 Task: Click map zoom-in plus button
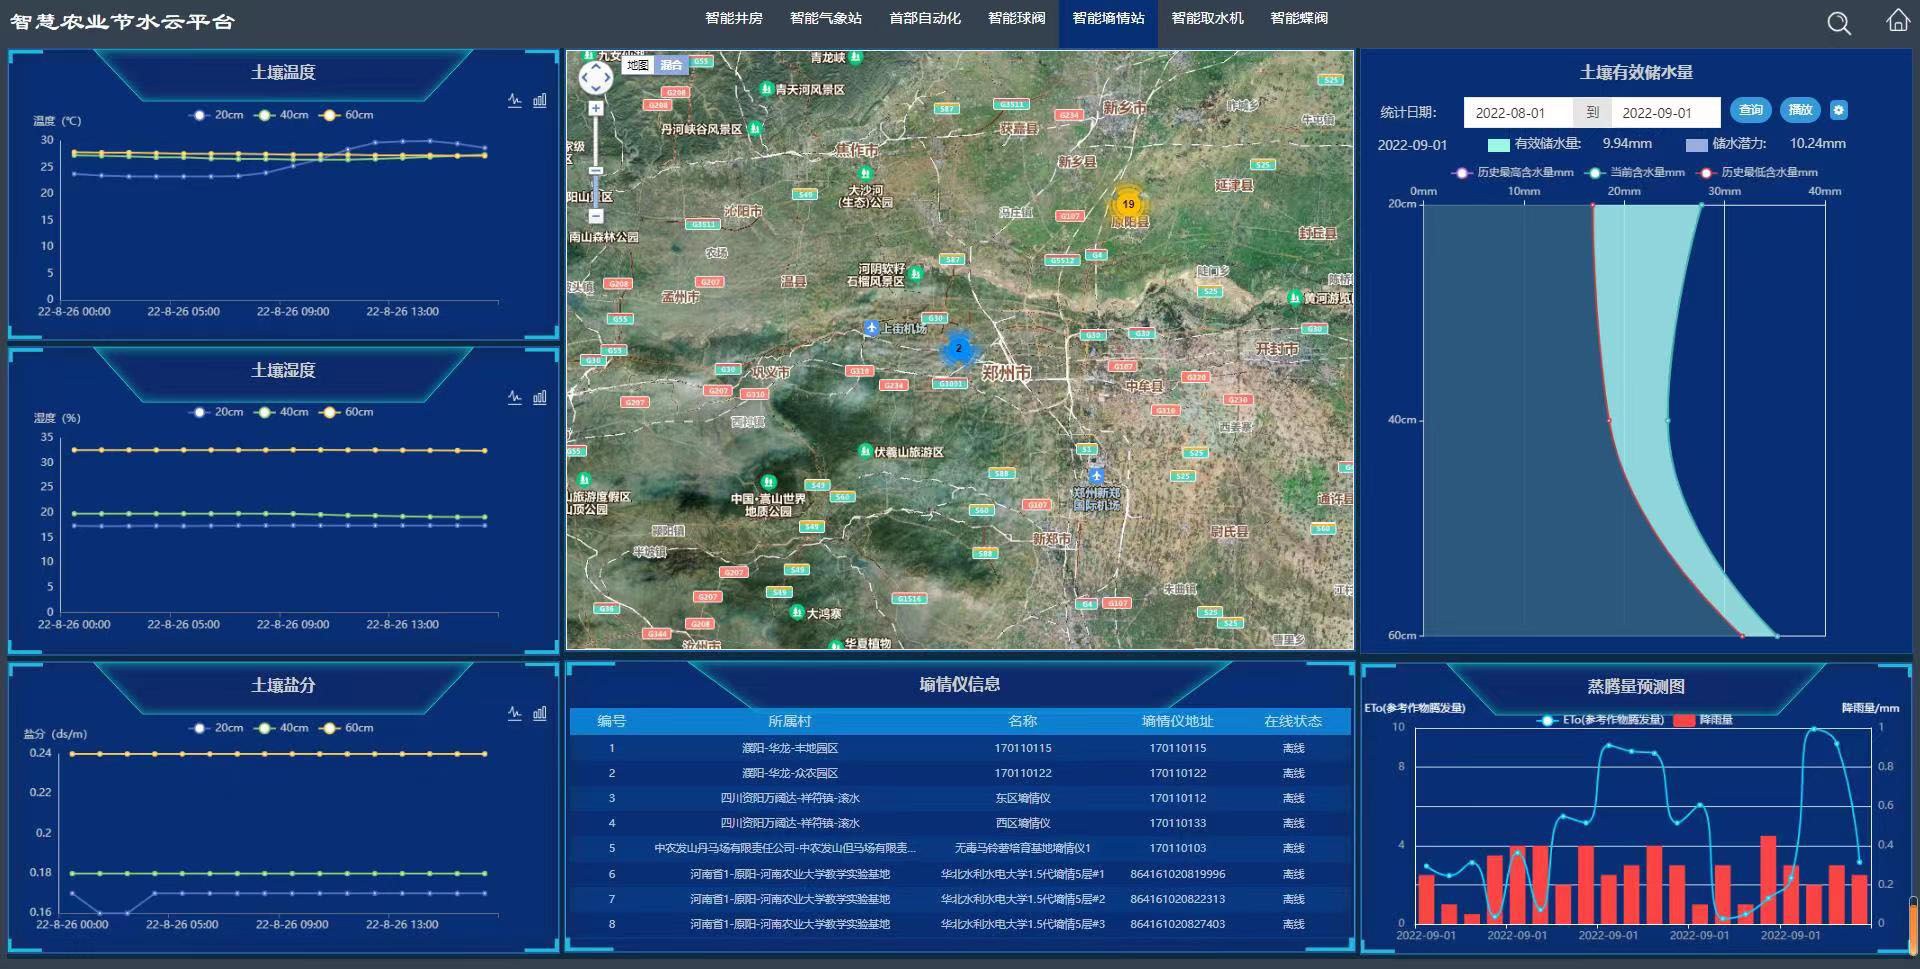(595, 108)
